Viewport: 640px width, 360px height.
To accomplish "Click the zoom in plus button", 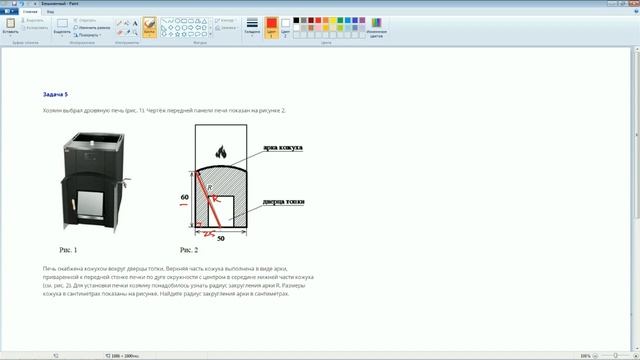I will 635,356.
